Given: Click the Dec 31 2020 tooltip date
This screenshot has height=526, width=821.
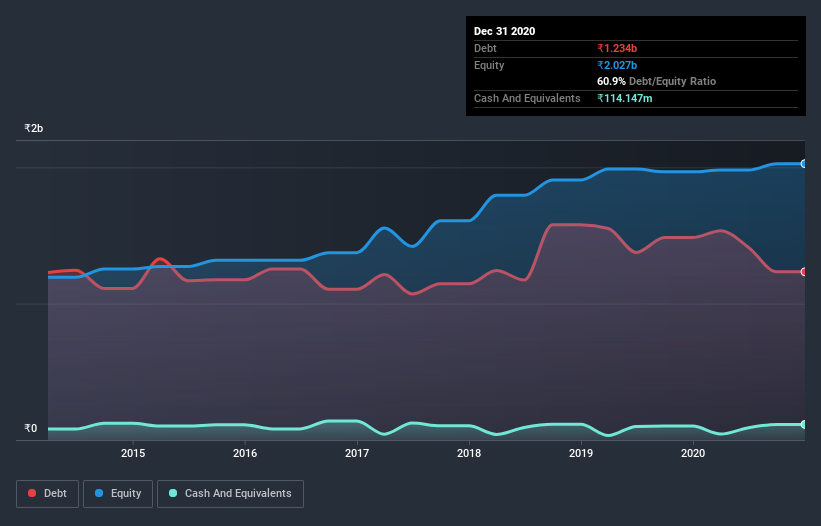Looking at the screenshot, I should (504, 31).
